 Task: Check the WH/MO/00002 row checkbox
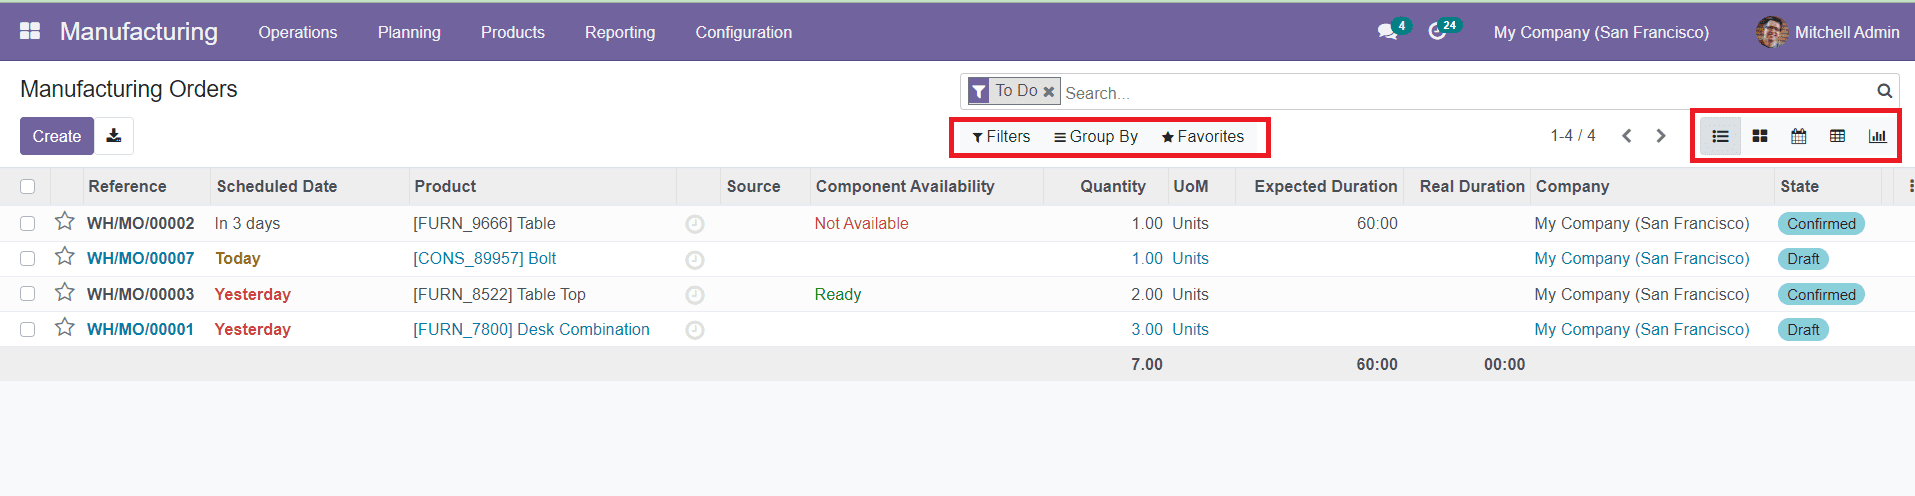tap(28, 224)
